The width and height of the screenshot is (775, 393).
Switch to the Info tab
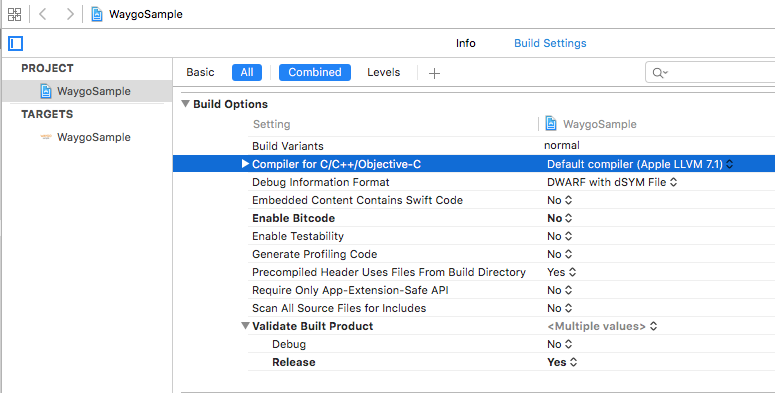pyautogui.click(x=466, y=43)
